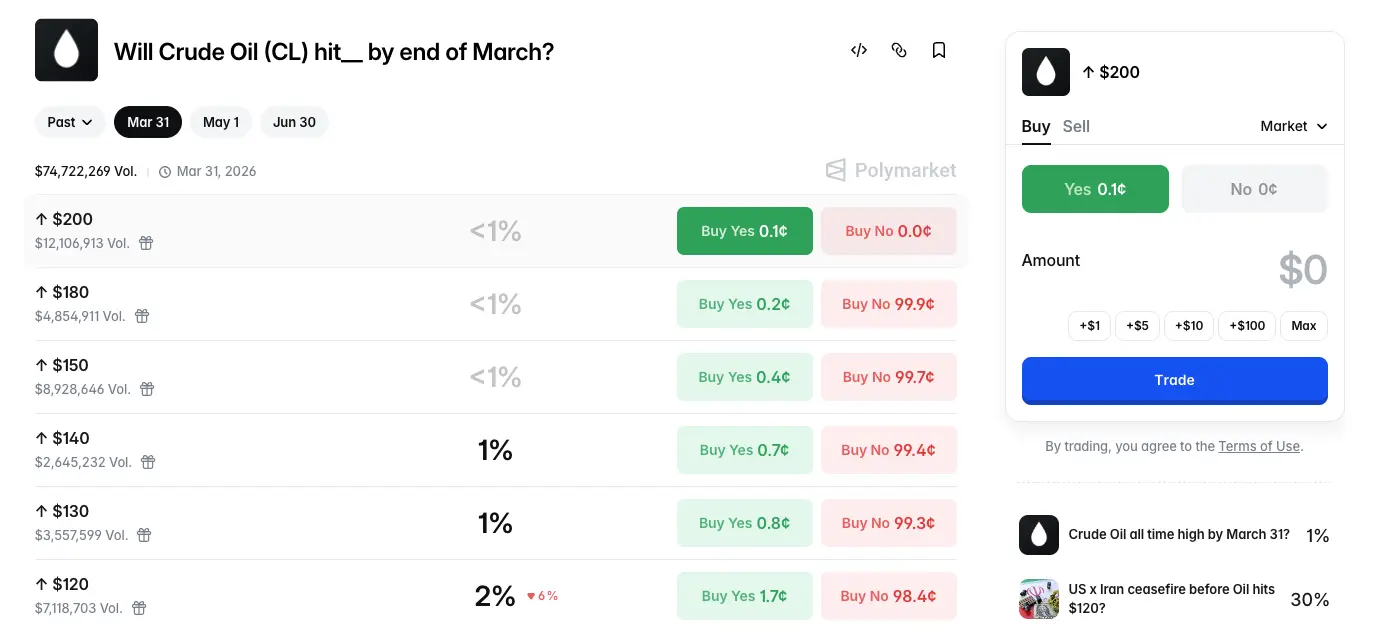This screenshot has height=631, width=1377.
Task: Bookmark this market
Action: click(939, 50)
